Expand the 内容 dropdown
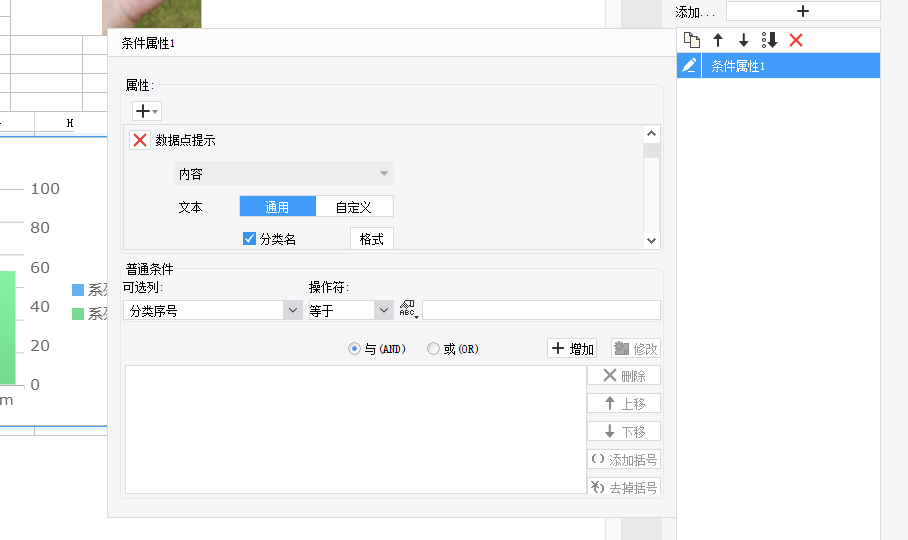 pyautogui.click(x=283, y=174)
